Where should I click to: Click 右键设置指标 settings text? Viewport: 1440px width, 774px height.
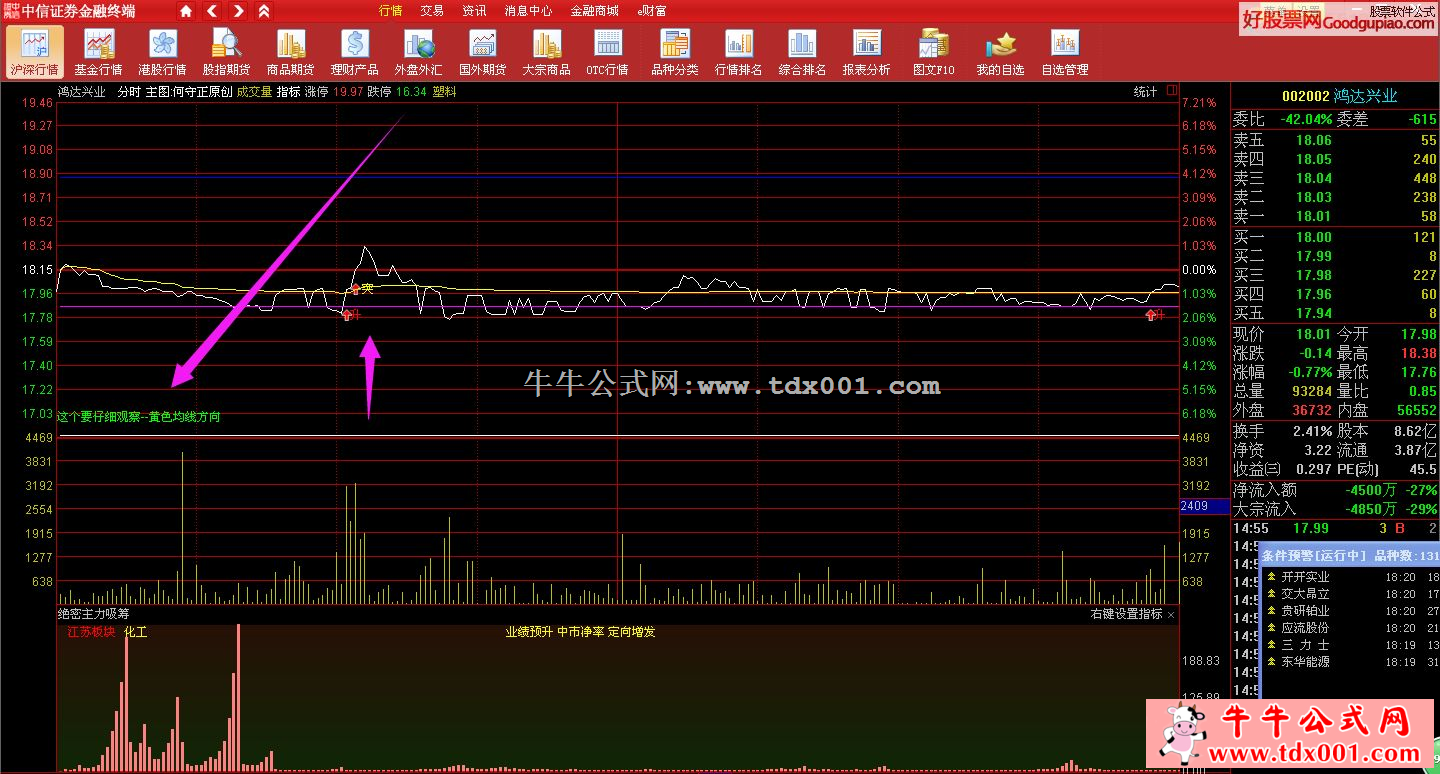(1126, 614)
